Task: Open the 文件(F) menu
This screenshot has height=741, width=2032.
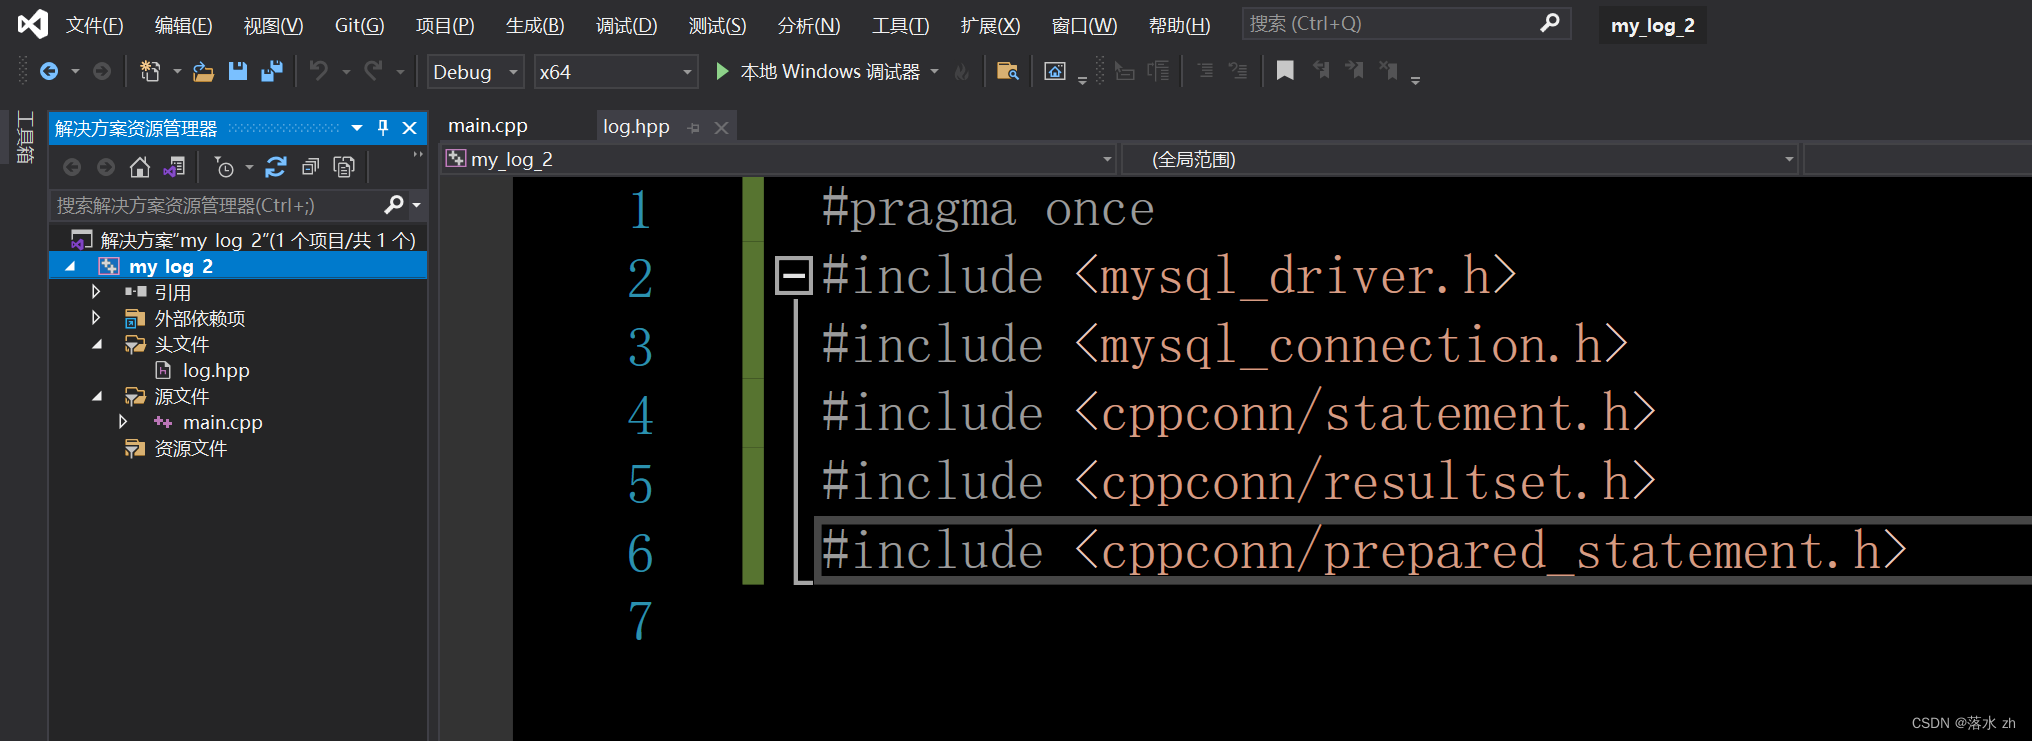Action: coord(94,25)
